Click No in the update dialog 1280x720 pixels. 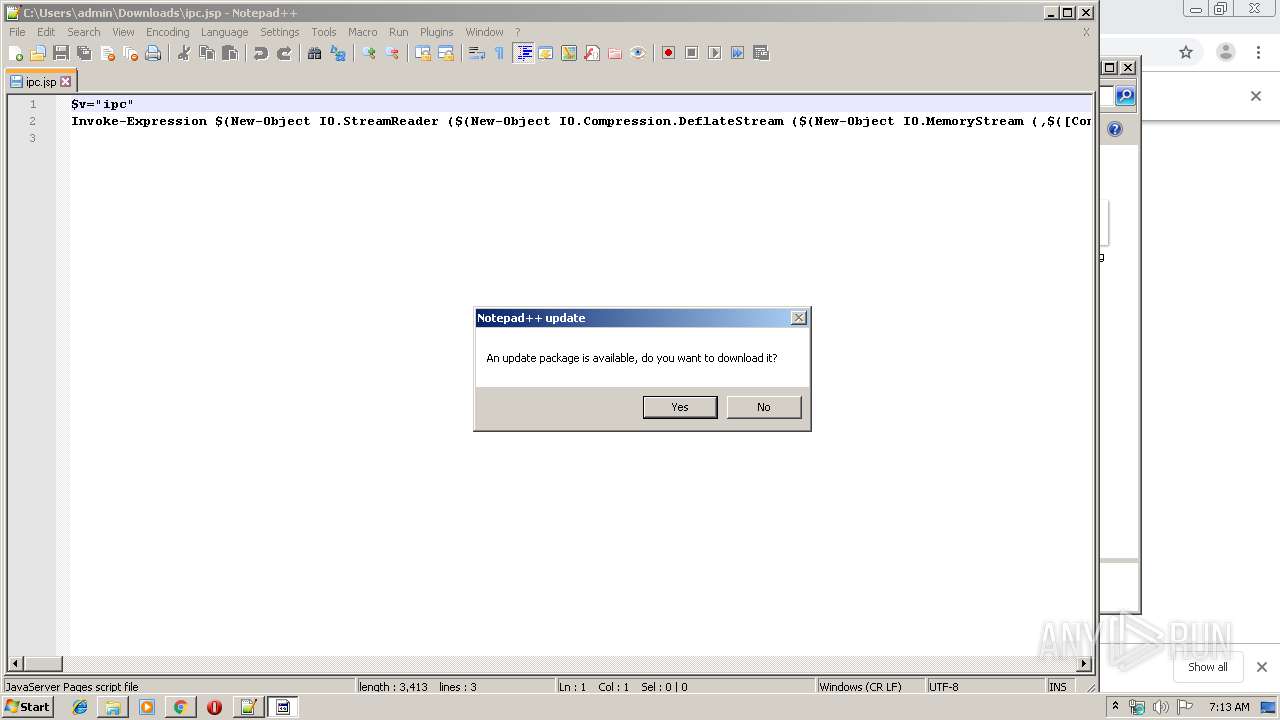(764, 407)
